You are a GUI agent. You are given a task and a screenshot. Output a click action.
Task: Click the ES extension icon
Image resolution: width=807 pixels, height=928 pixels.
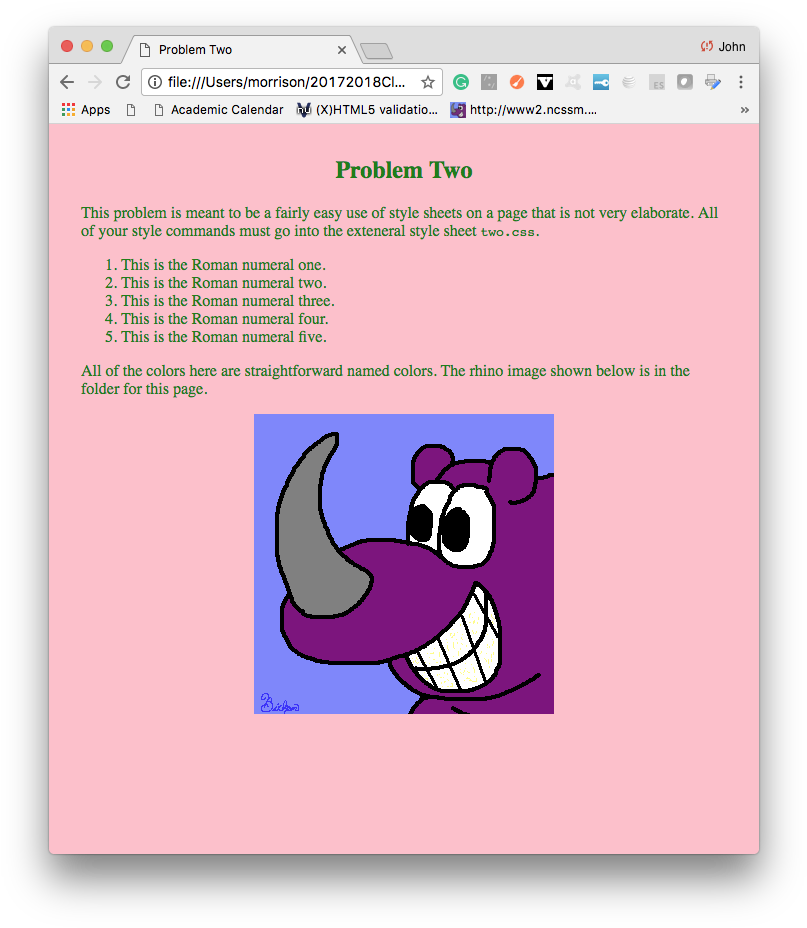click(657, 82)
